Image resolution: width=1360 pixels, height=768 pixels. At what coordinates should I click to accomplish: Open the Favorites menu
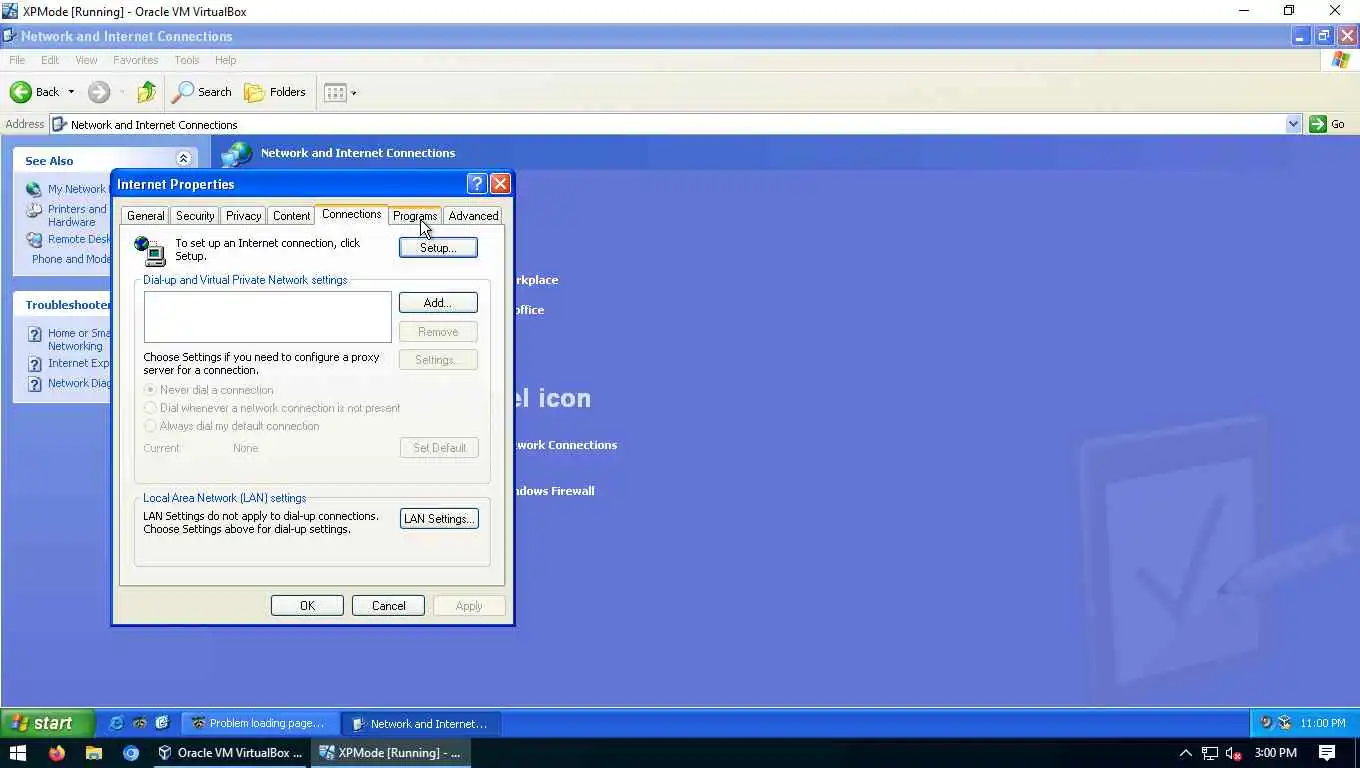136,60
